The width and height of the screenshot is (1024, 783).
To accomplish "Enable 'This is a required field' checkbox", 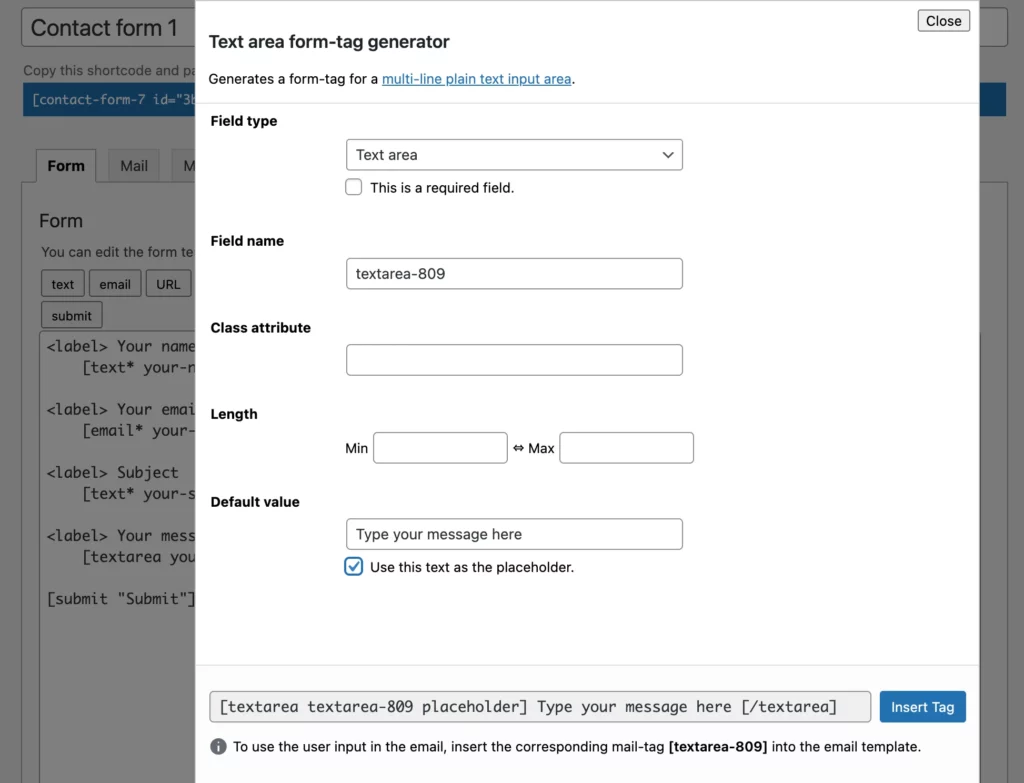I will pos(353,187).
